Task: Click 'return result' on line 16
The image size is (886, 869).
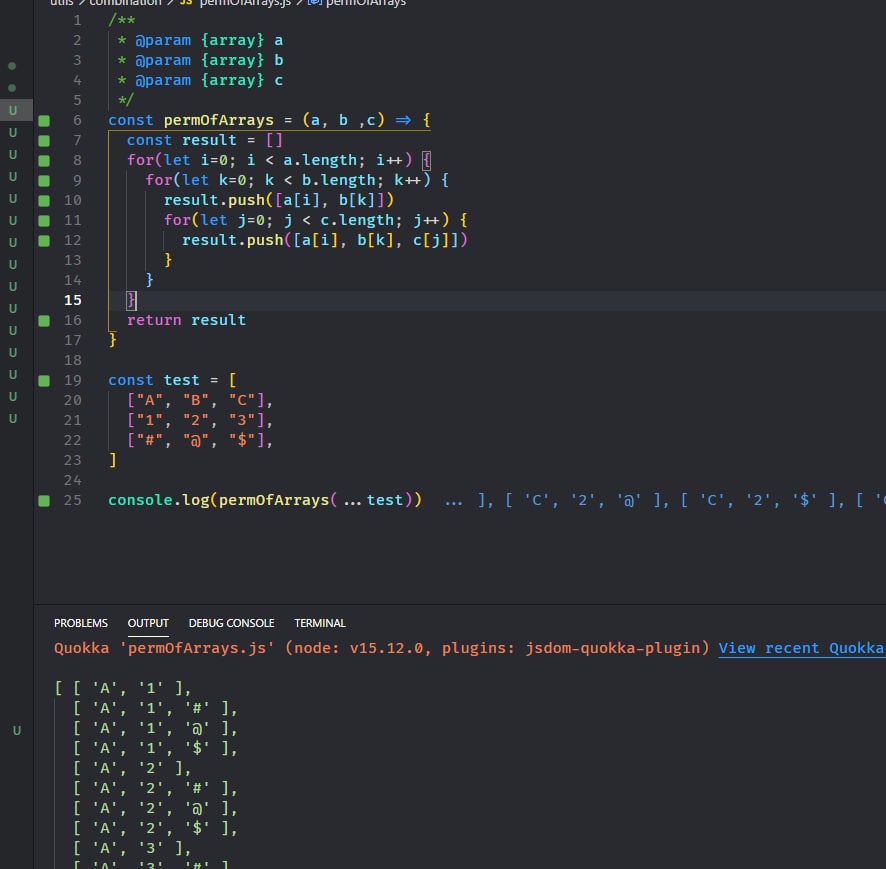Action: [x=186, y=320]
